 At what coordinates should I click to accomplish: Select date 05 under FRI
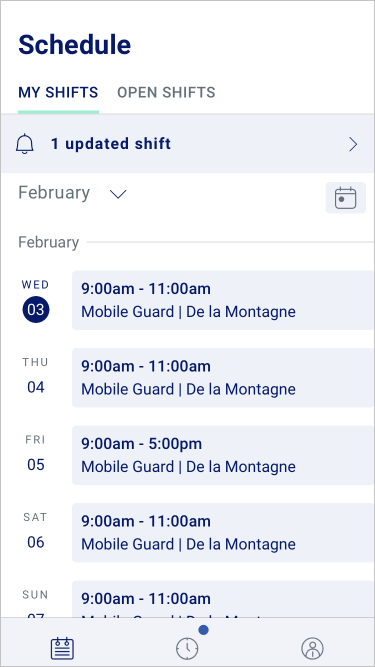(36, 465)
